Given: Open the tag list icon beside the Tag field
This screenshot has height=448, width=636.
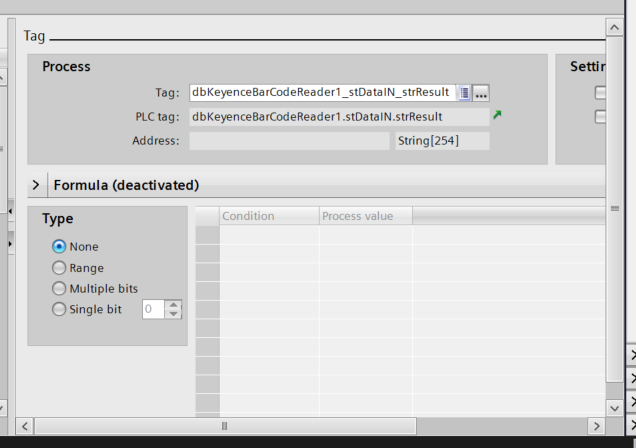Looking at the screenshot, I should pyautogui.click(x=464, y=93).
